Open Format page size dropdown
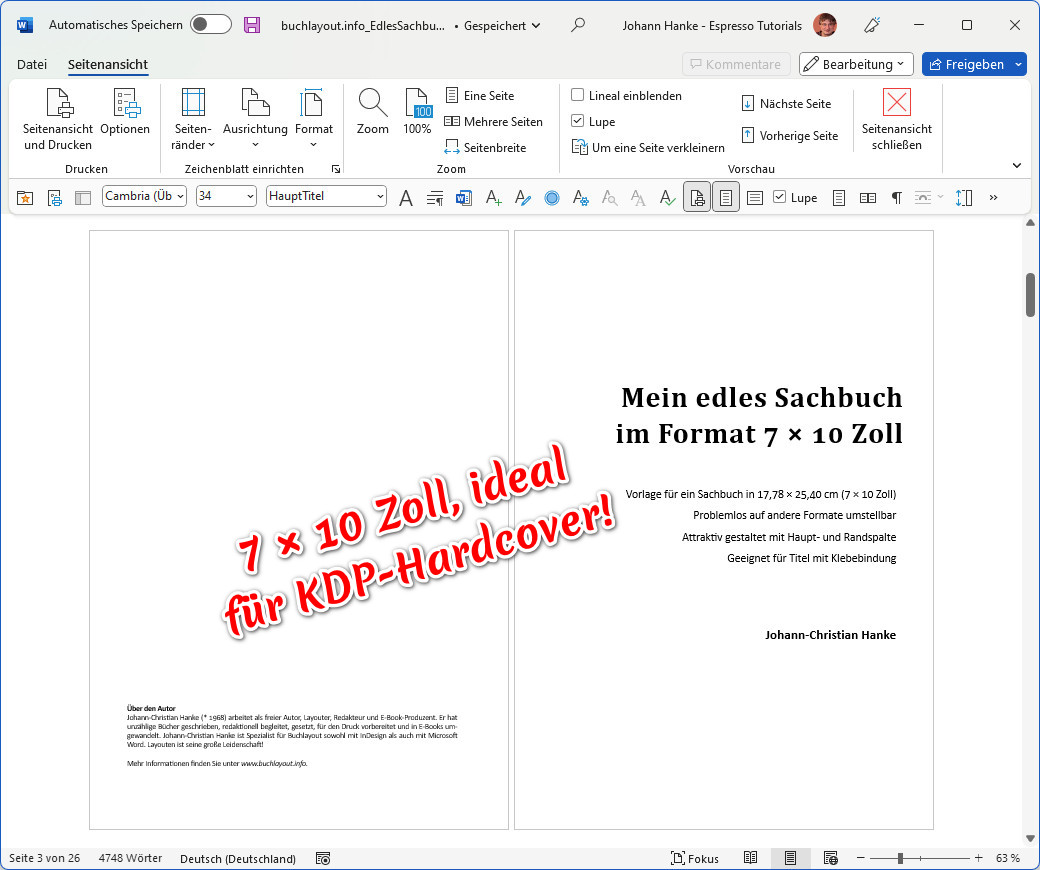The height and width of the screenshot is (870, 1040). tap(314, 119)
